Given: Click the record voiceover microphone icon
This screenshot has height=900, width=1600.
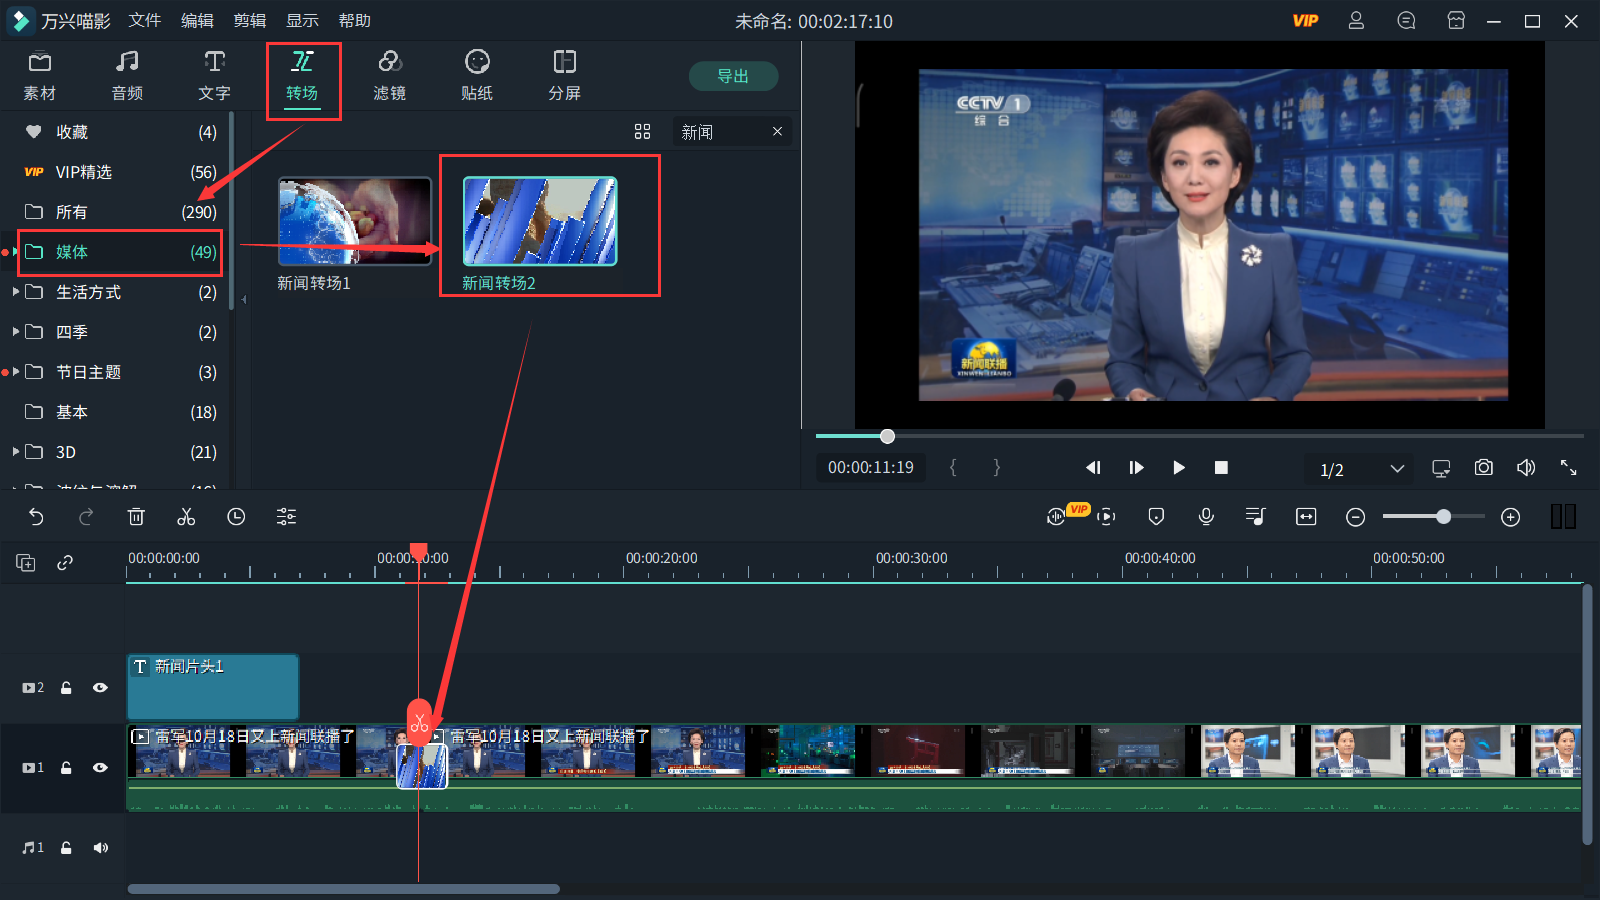Looking at the screenshot, I should pyautogui.click(x=1206, y=517).
